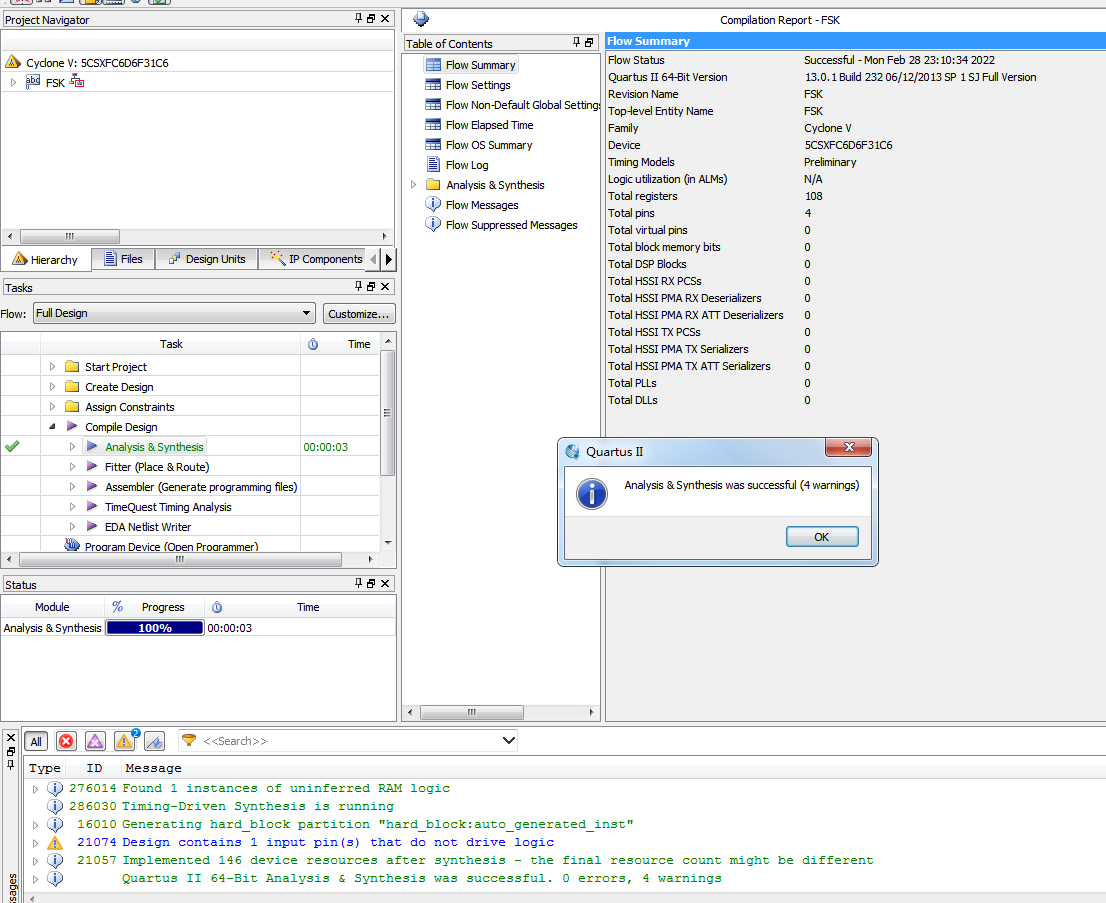Toggle the All messages filter button
The height and width of the screenshot is (903, 1106).
(x=36, y=741)
